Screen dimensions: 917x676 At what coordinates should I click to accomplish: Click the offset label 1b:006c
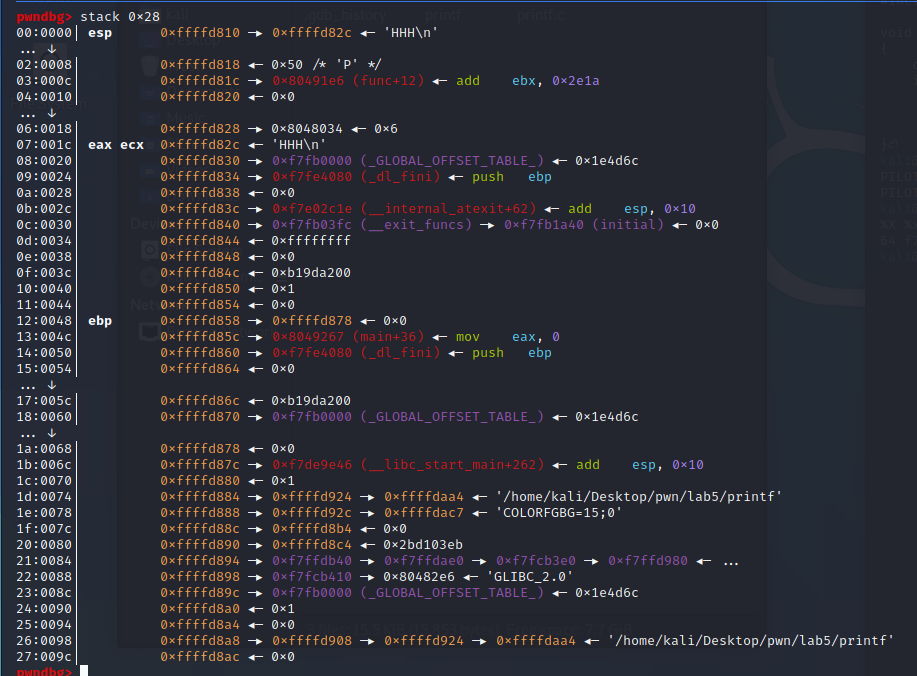click(x=44, y=465)
